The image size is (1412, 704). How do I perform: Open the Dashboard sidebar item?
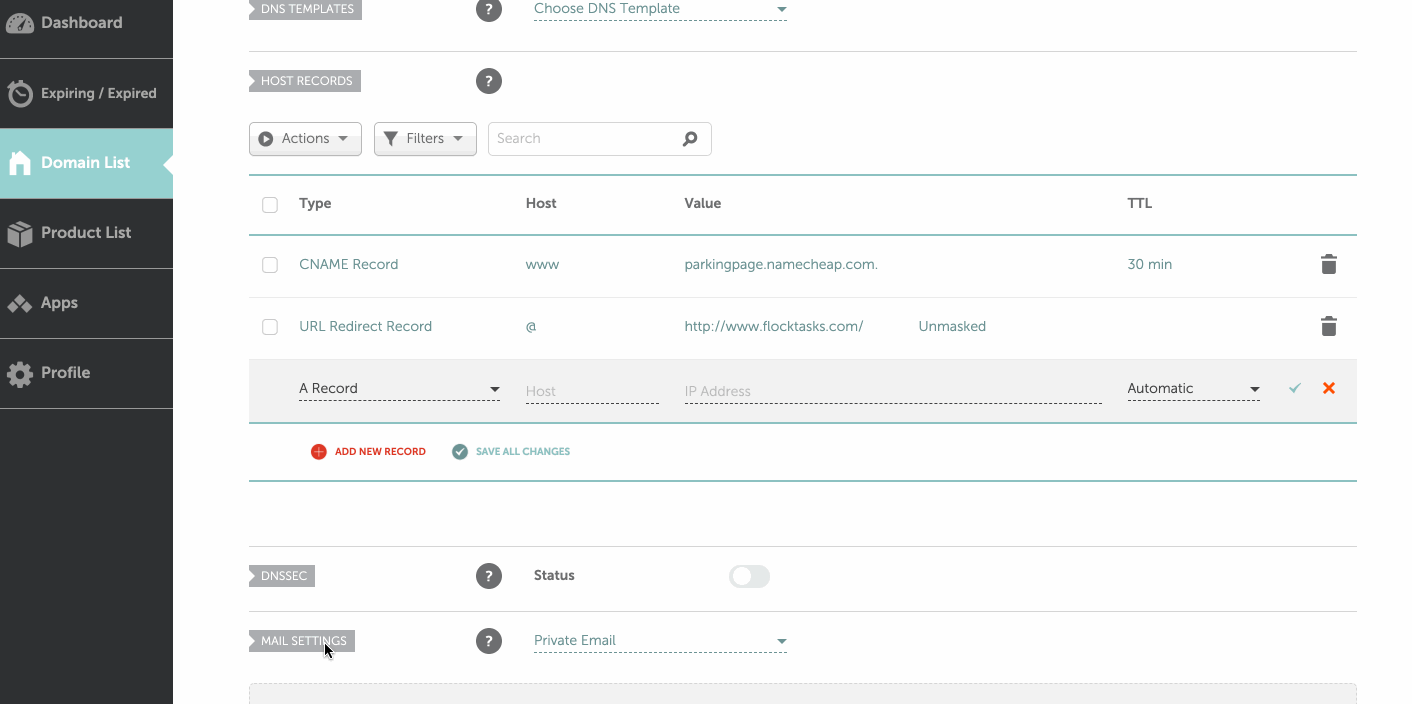tap(86, 23)
